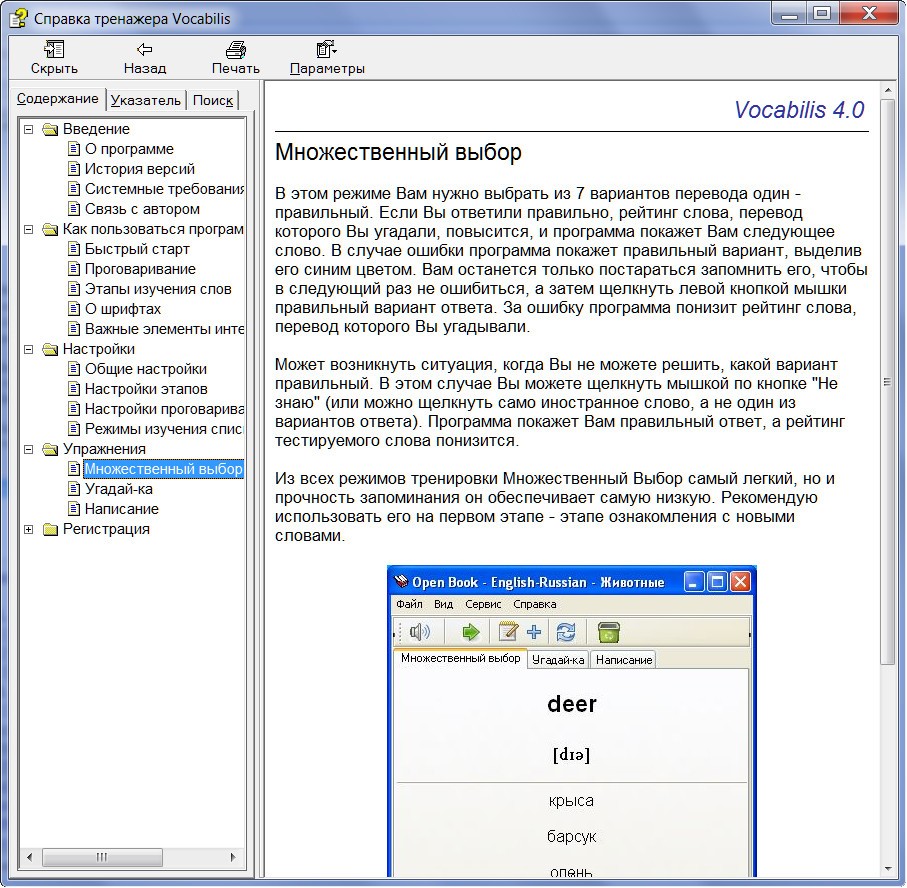Click the tree horizontal scrollbar thumb

click(102, 857)
